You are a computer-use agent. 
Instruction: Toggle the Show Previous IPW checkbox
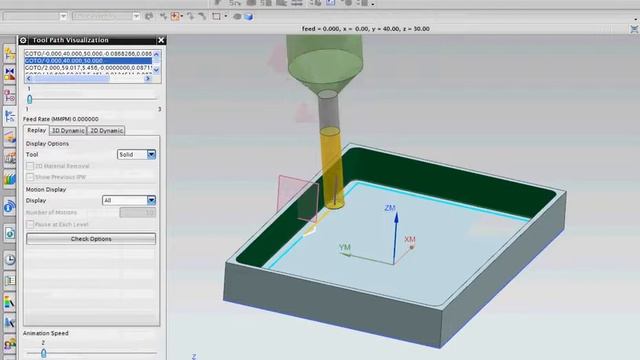pyautogui.click(x=30, y=177)
